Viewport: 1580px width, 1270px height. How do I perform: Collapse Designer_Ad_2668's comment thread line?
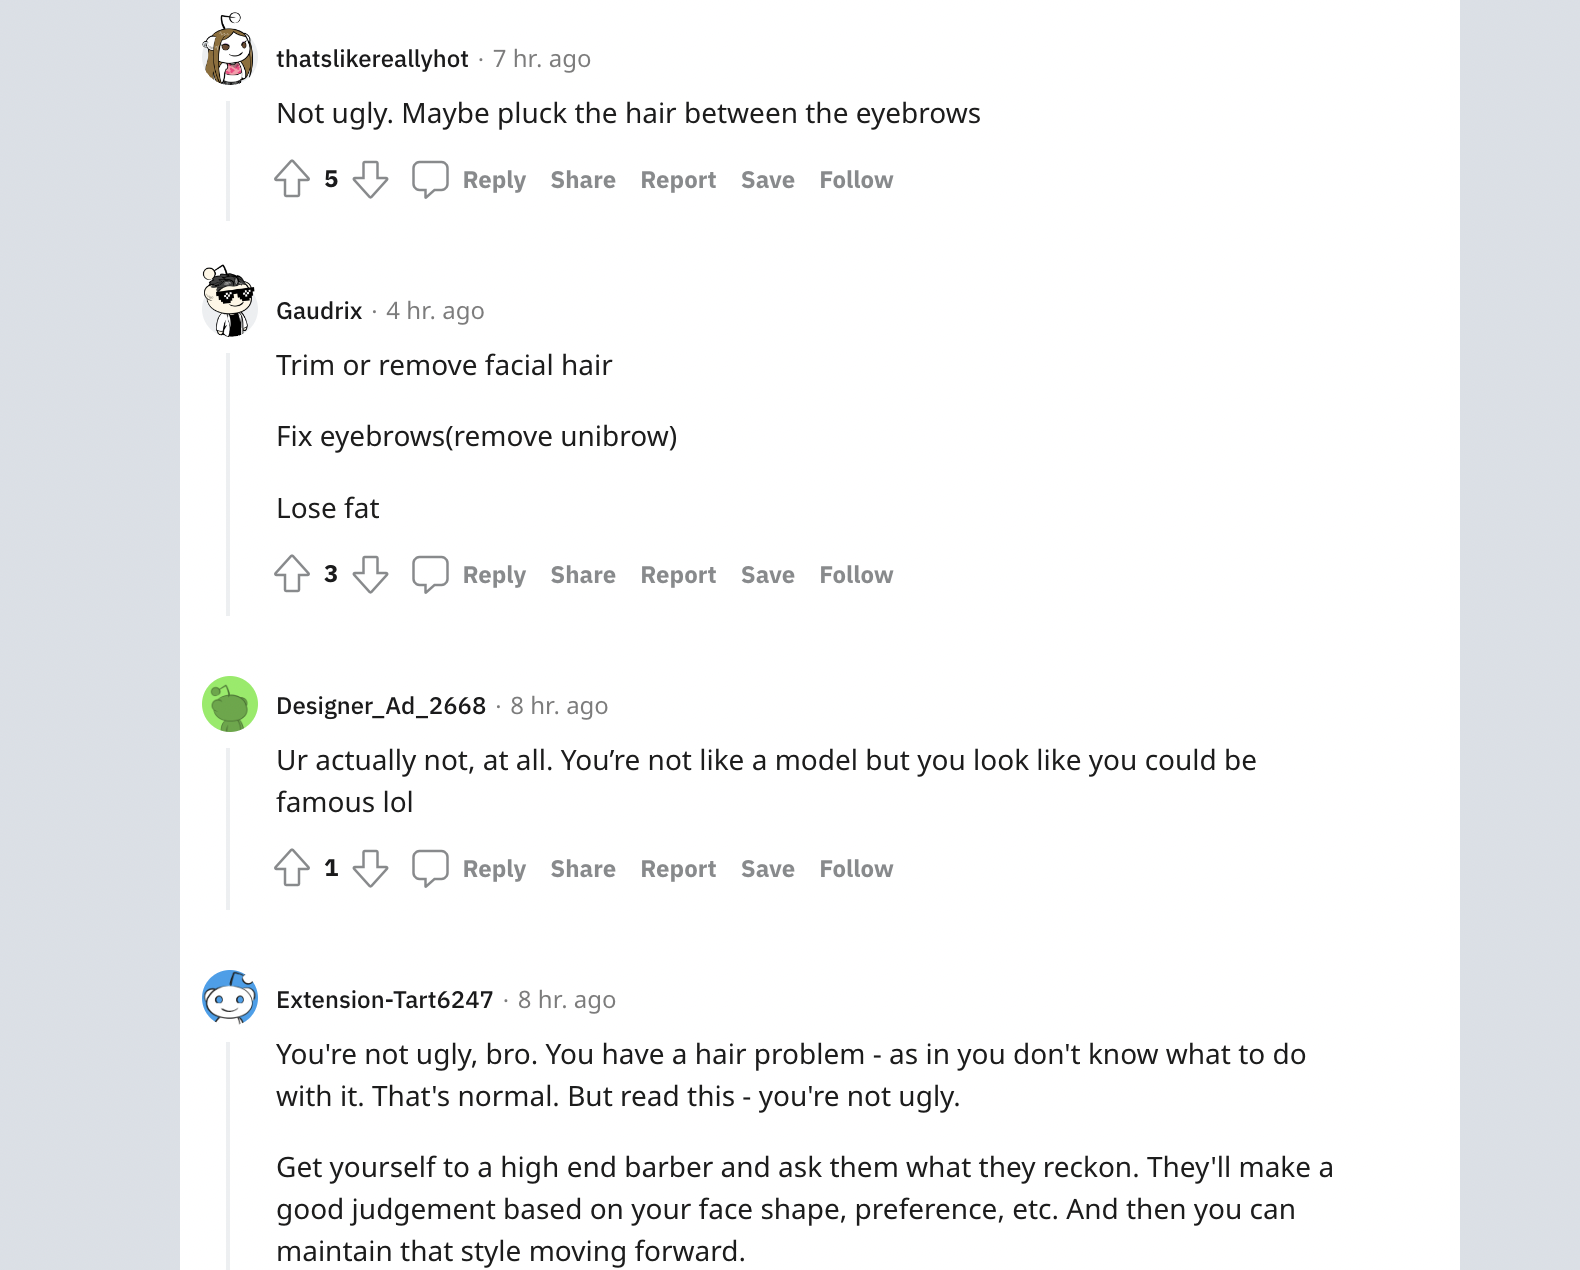pyautogui.click(x=228, y=828)
